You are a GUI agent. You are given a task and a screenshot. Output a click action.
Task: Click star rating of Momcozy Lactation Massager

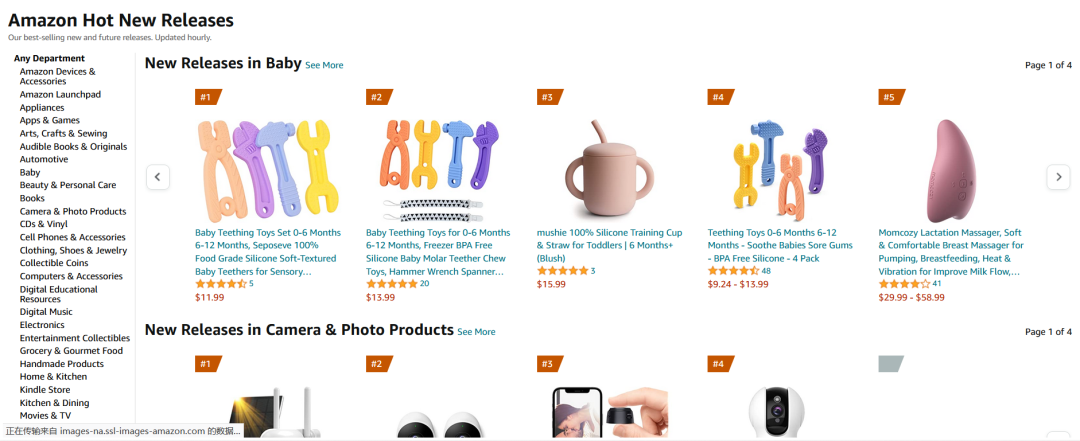(903, 284)
